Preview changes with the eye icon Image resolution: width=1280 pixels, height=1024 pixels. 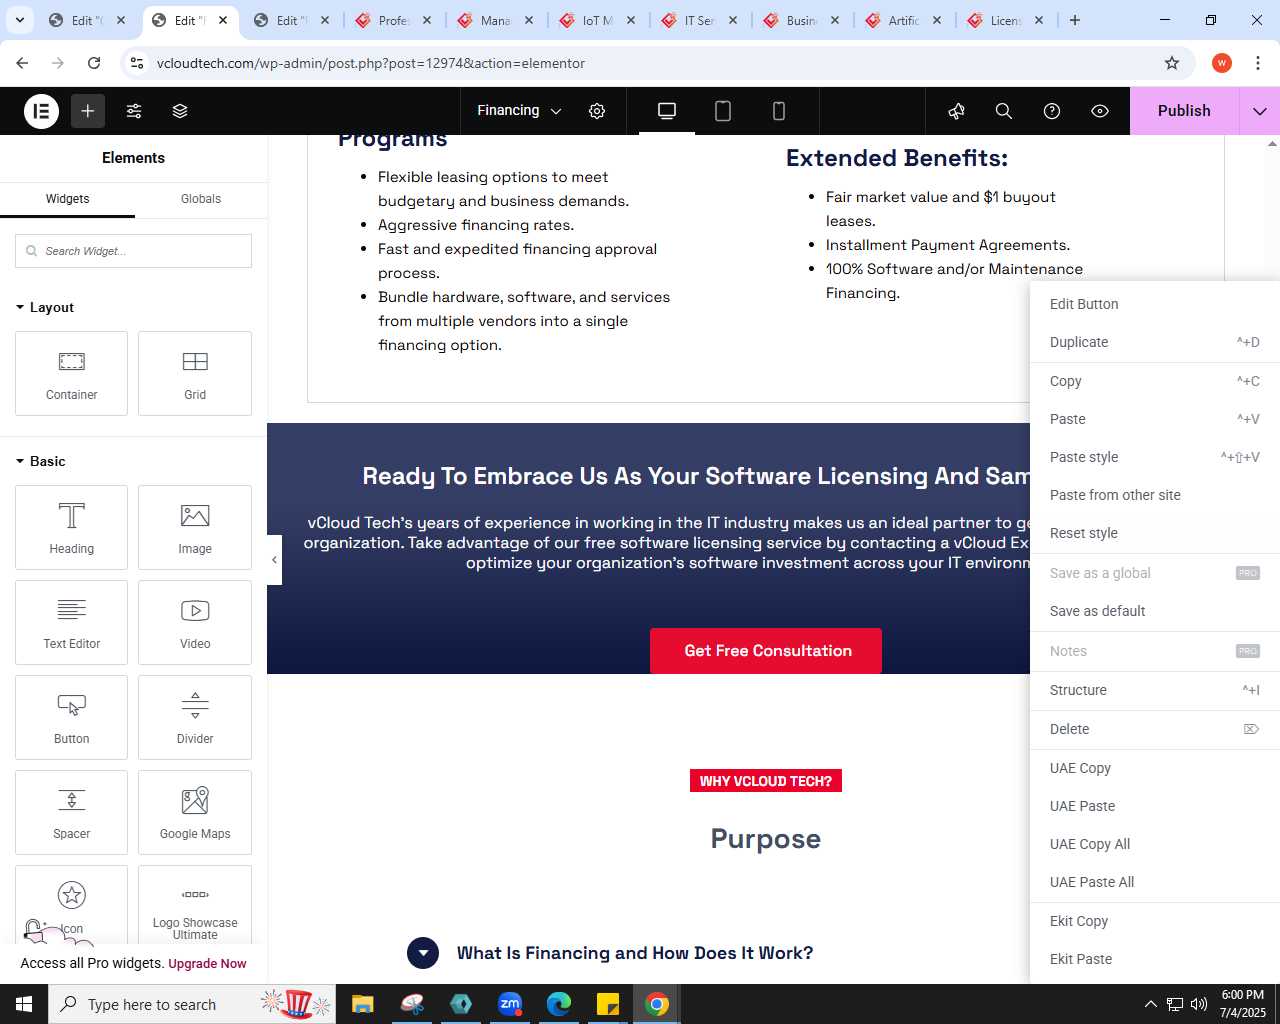[1100, 111]
